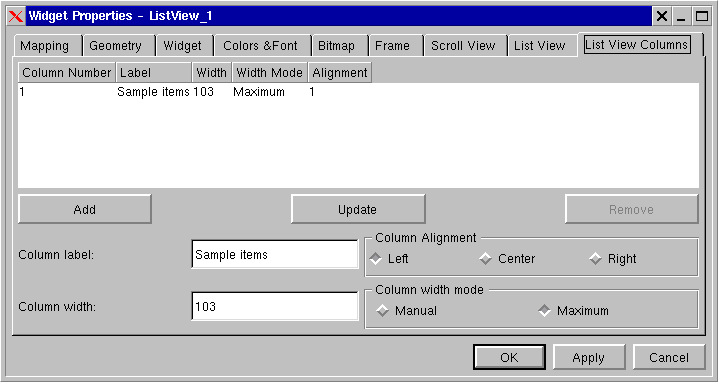Choose Right column alignment
The height and width of the screenshot is (382, 718).
coord(613,259)
